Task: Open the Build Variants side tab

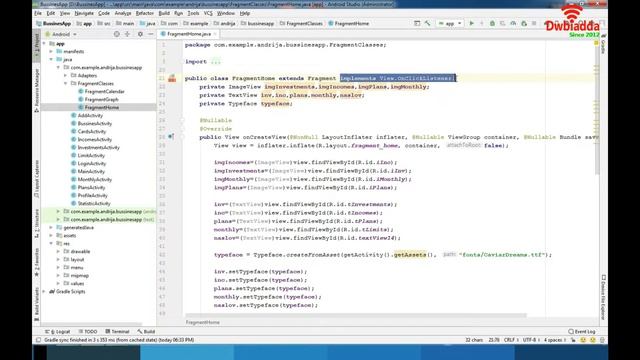Action: point(37,305)
